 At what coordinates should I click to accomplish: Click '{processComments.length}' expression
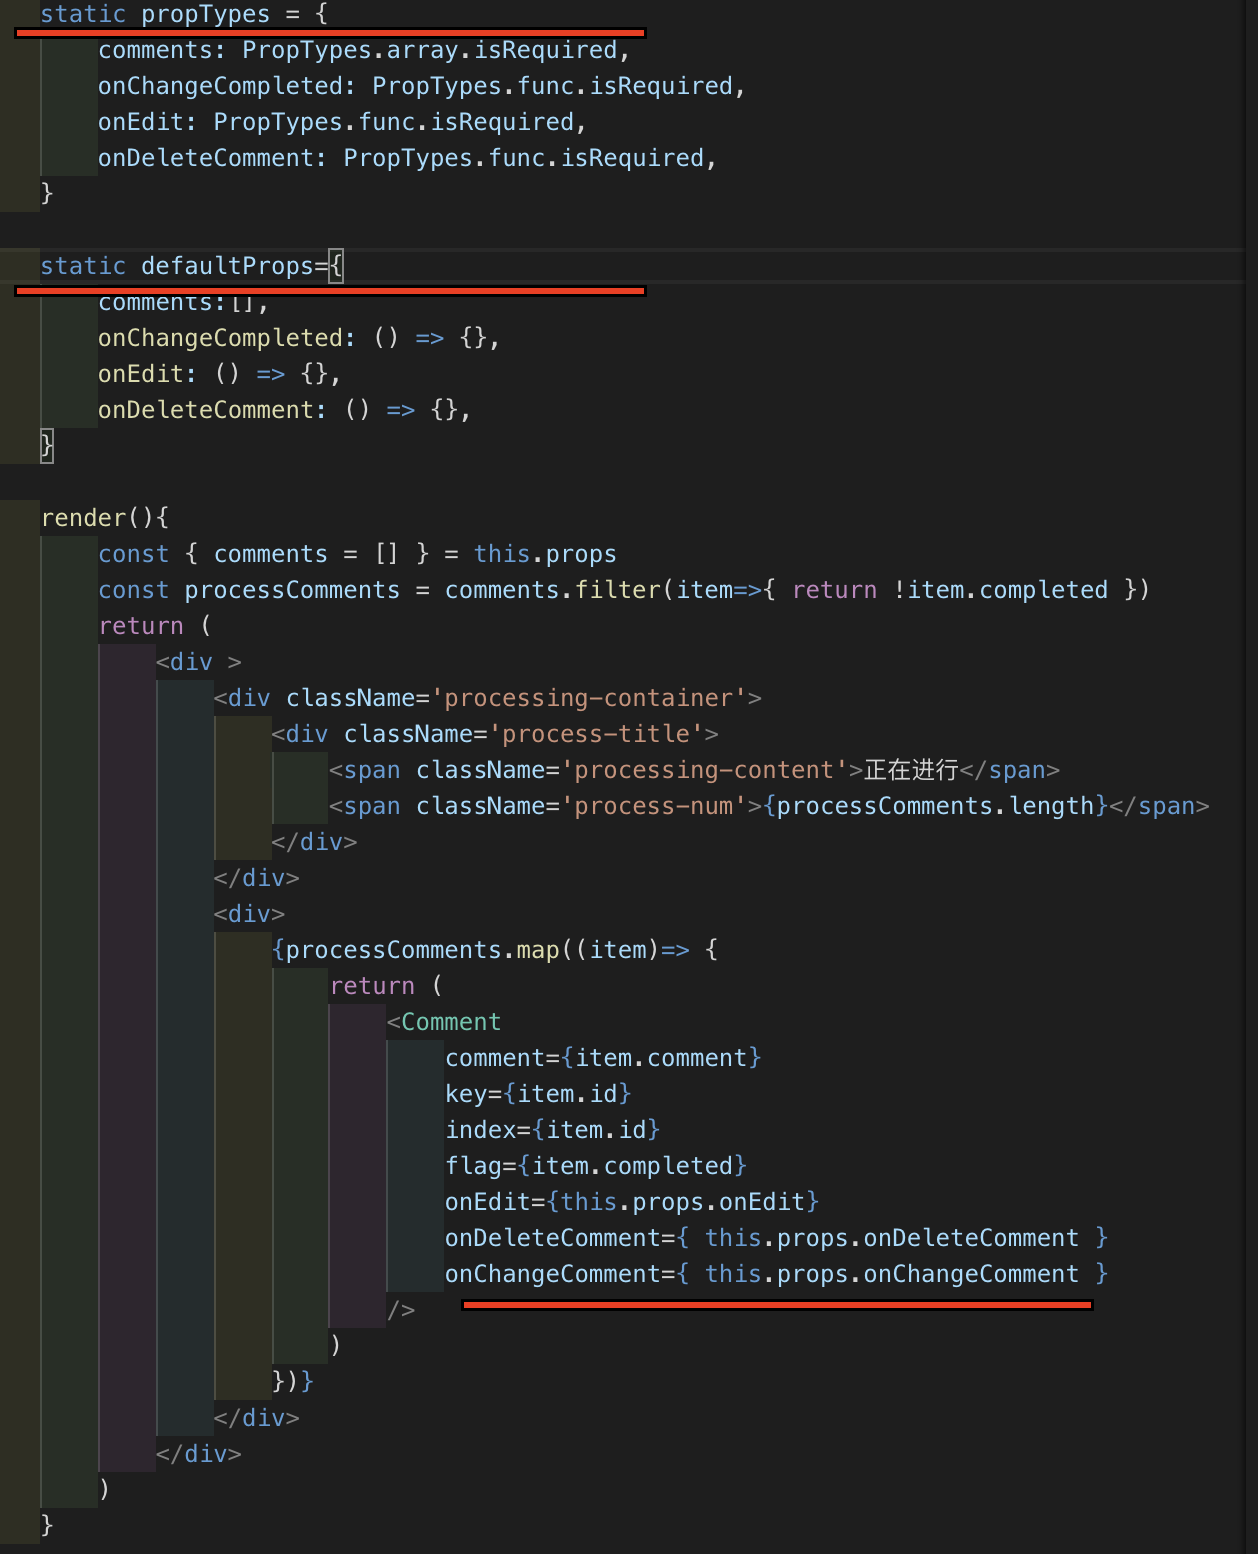936,806
